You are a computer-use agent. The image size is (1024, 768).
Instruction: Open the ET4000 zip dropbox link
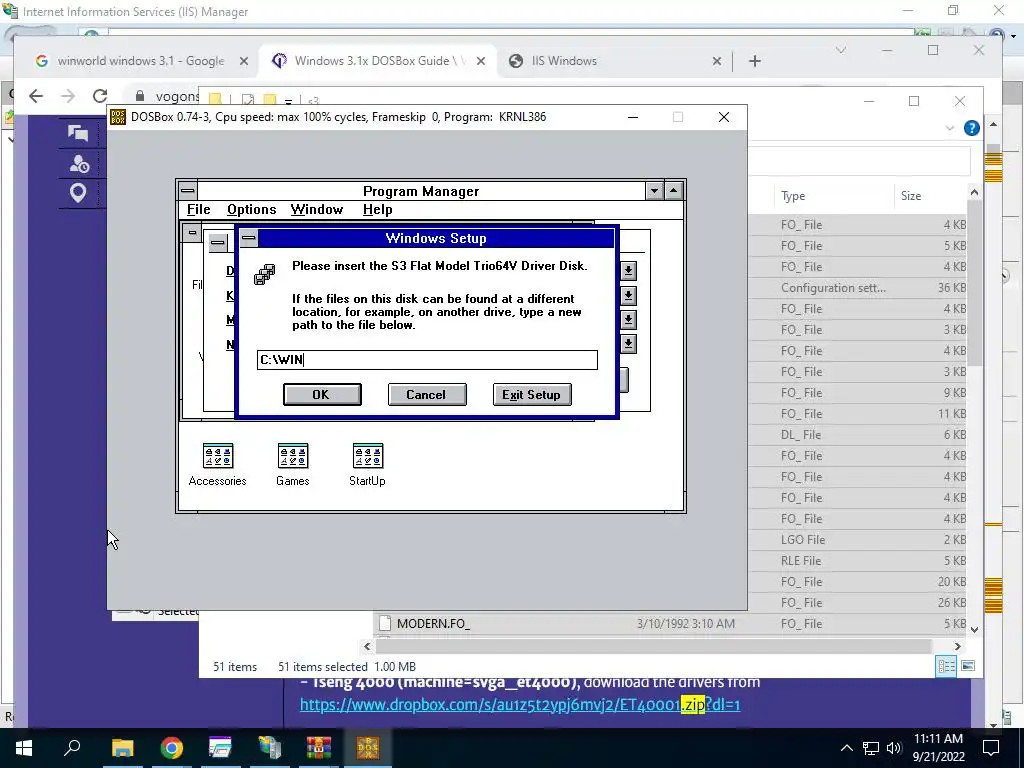pos(520,705)
